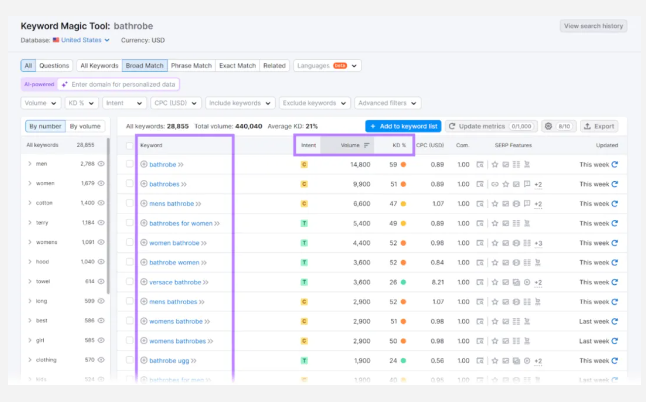Refresh metrics for the versace bathrobe row
Screen dimensions: 646x402
click(x=615, y=282)
